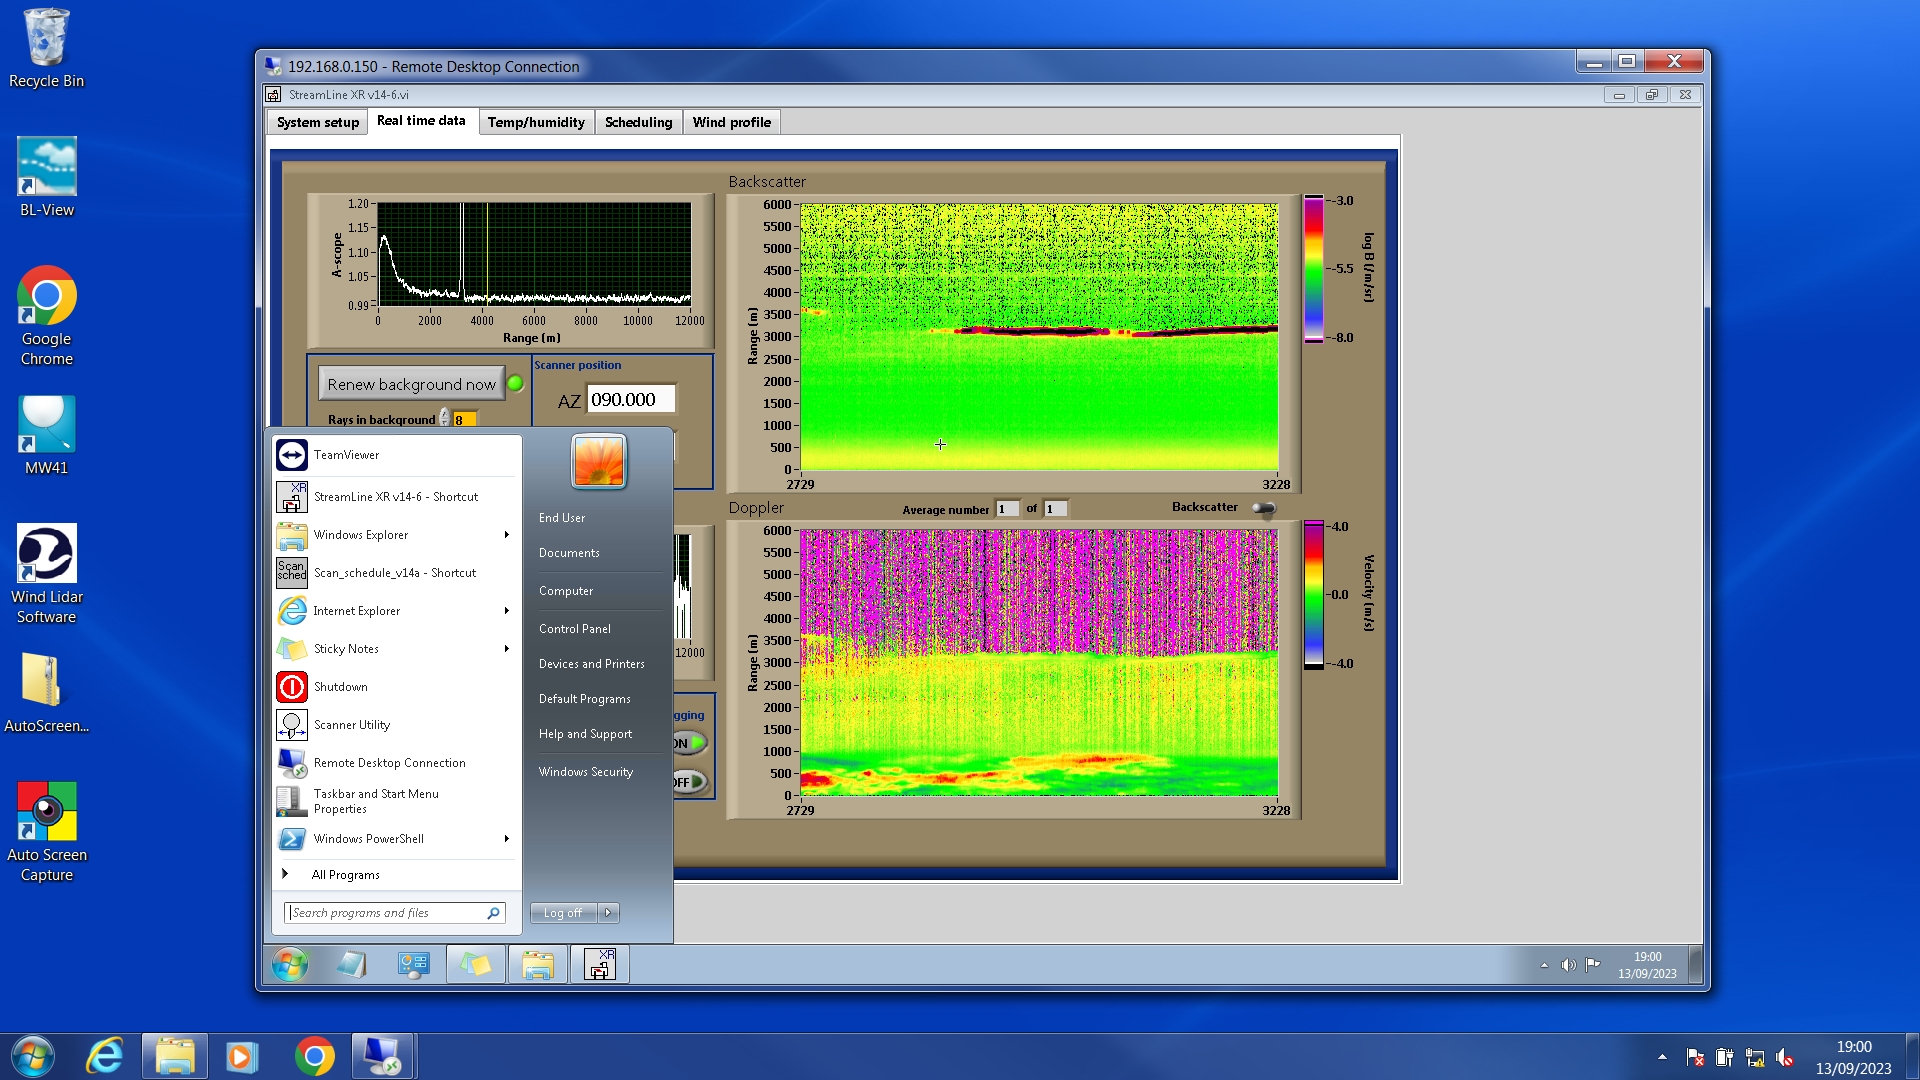Open Scanner Utility from start menu

(351, 725)
